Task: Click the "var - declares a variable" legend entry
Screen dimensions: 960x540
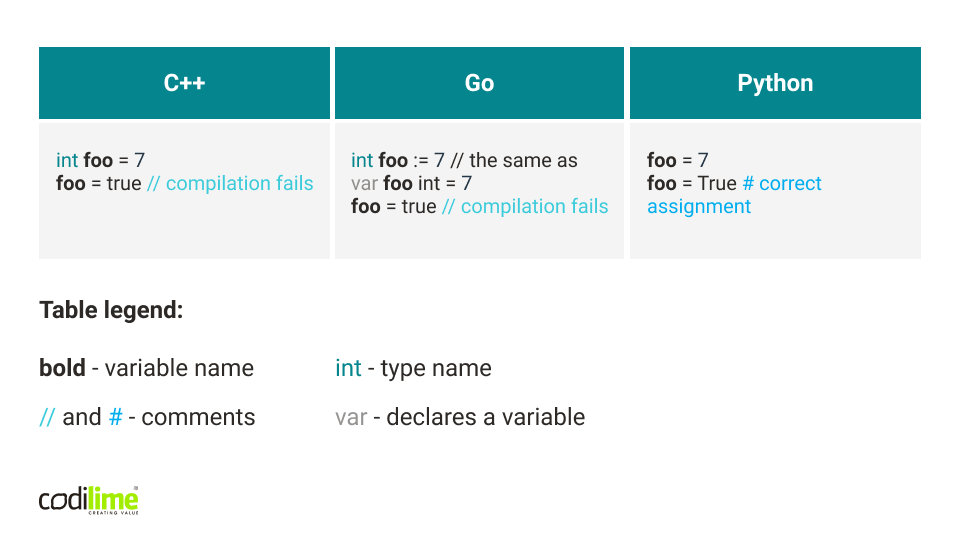Action: (460, 417)
